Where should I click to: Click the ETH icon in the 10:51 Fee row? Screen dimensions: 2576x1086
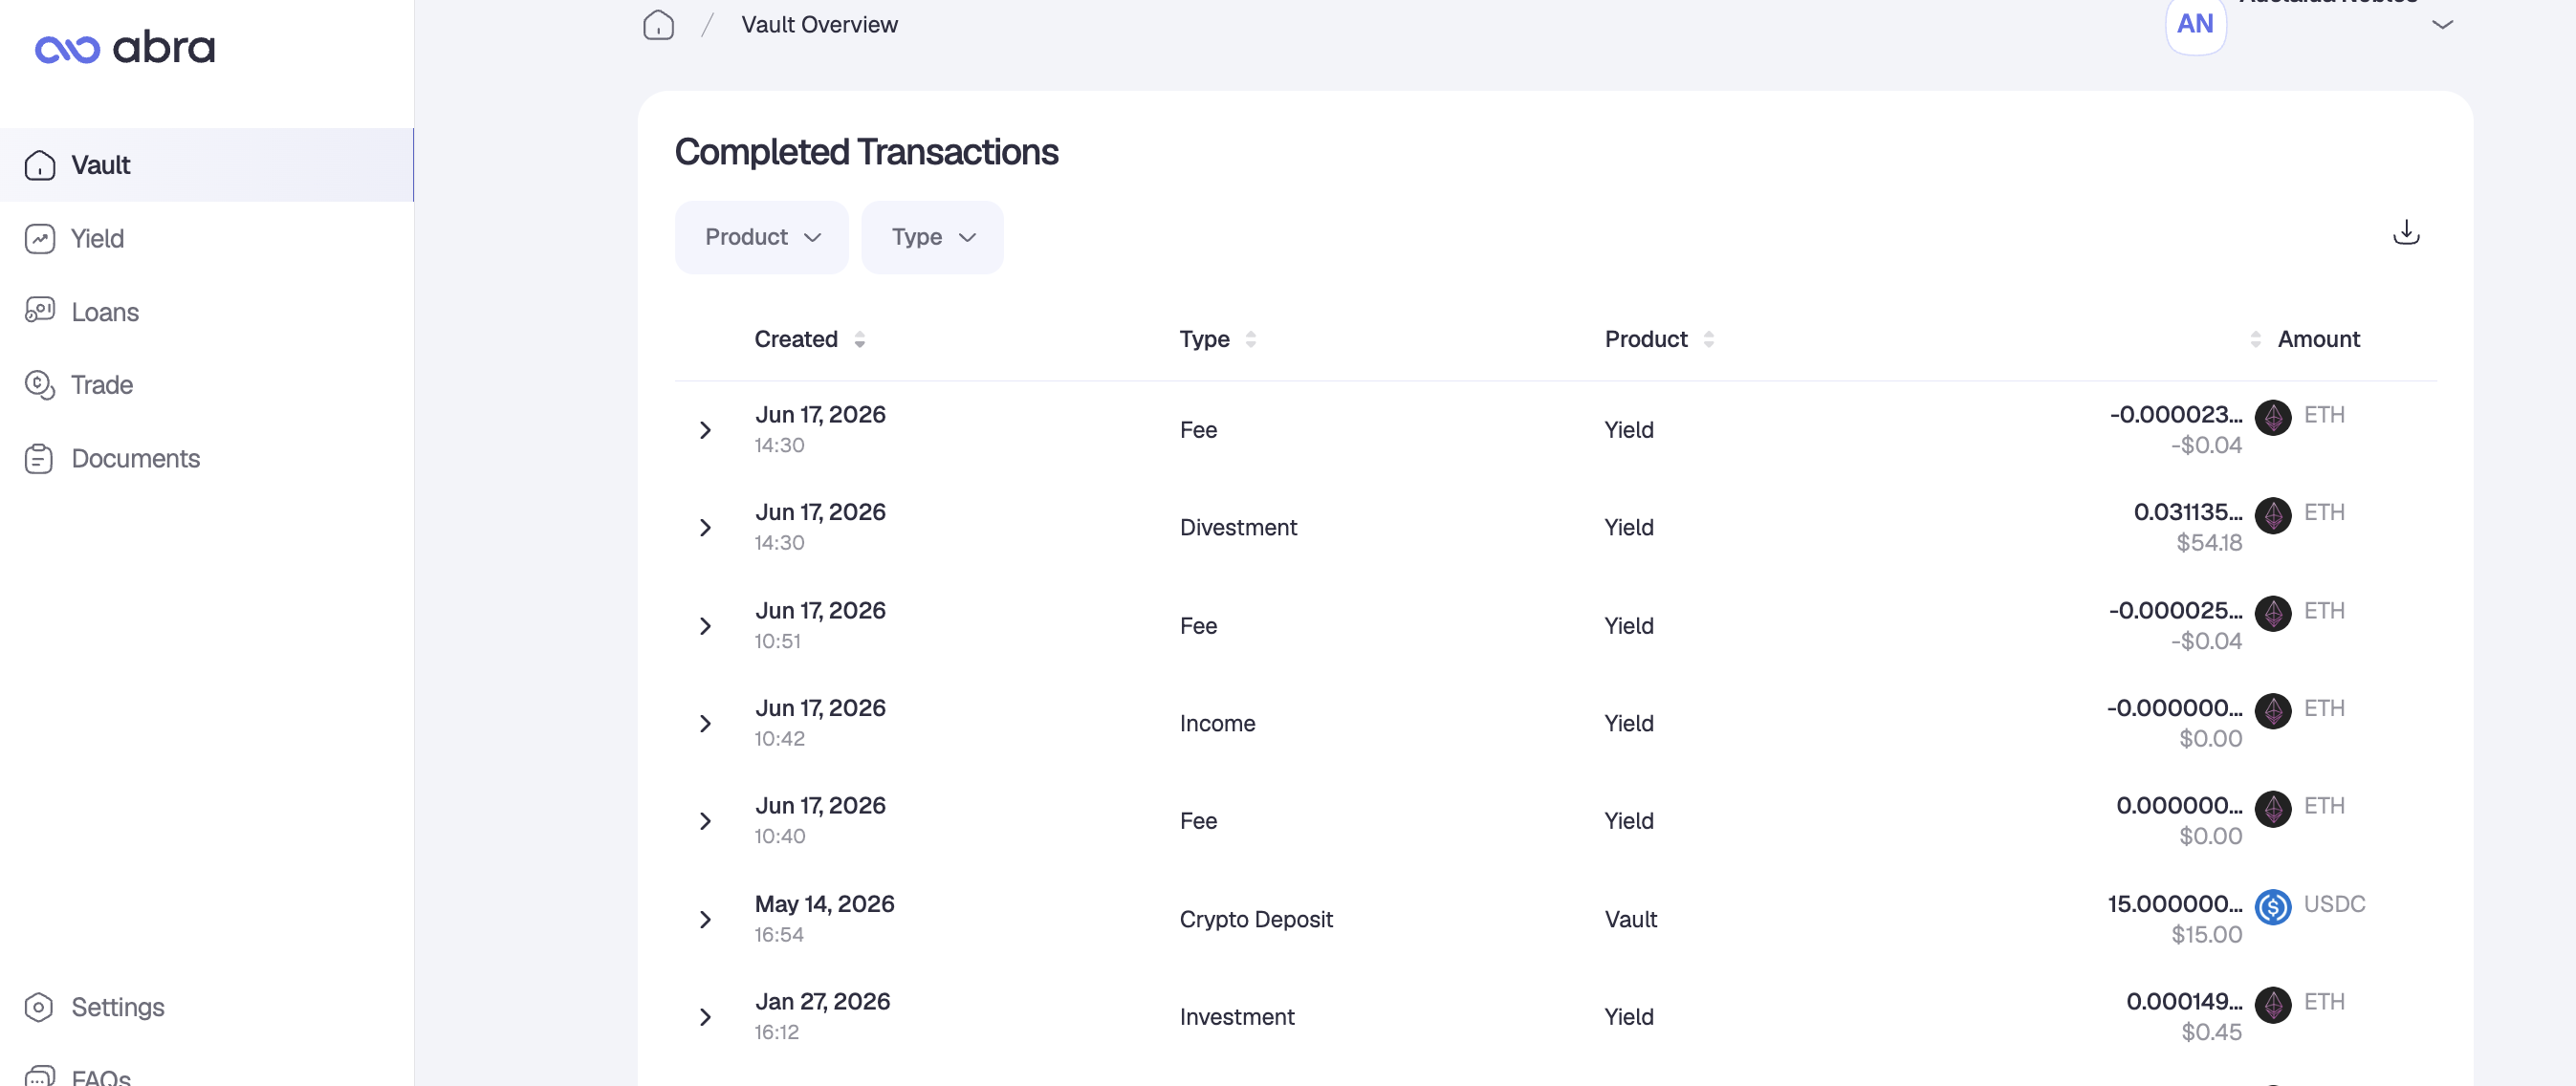point(2273,614)
